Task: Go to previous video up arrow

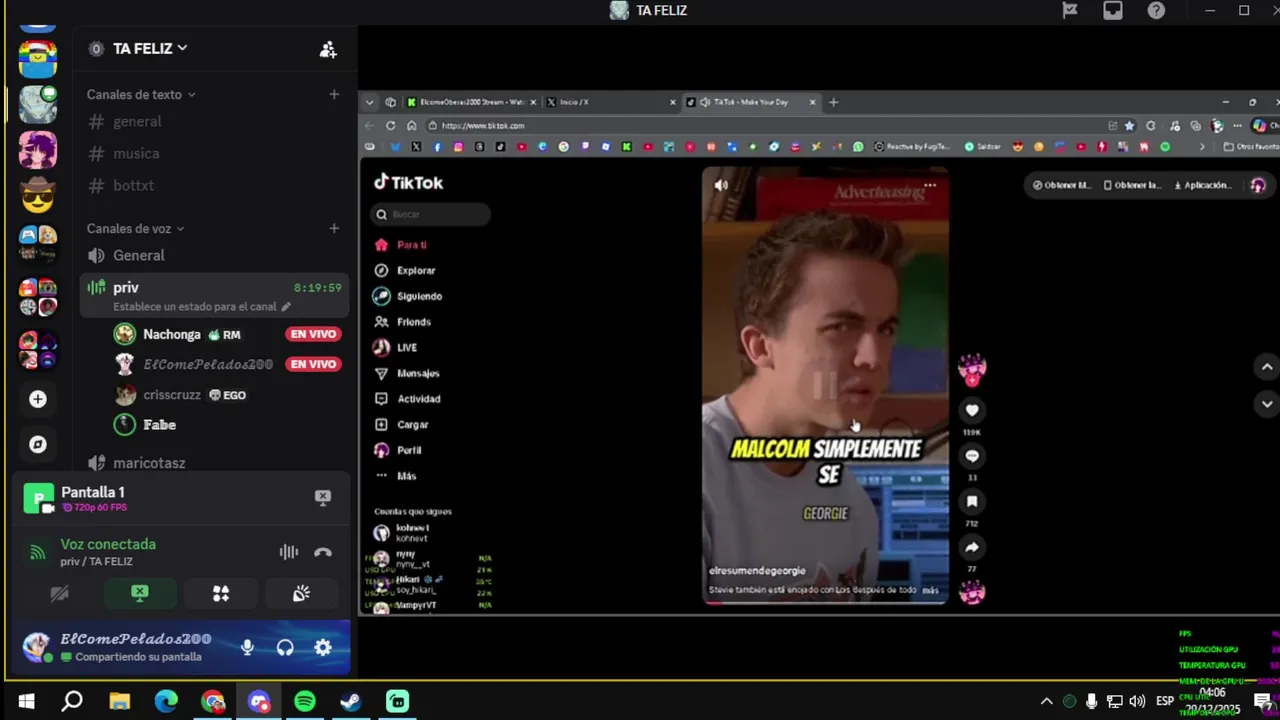Action: (x=1267, y=367)
